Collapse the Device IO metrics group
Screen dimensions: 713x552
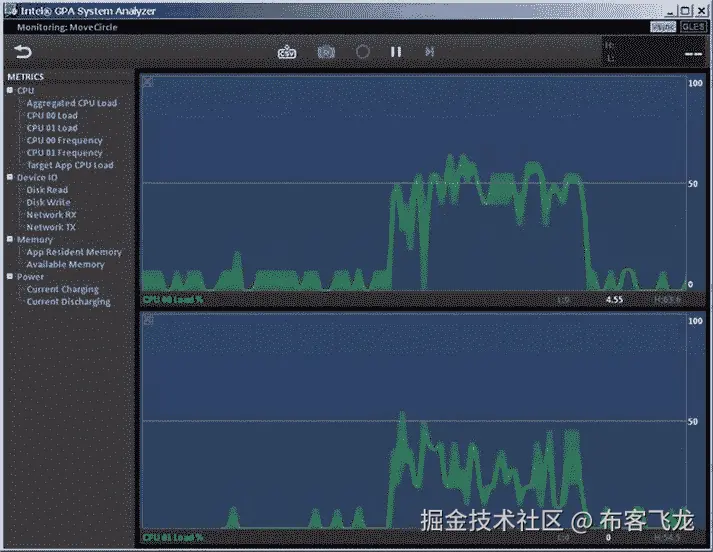coord(10,177)
